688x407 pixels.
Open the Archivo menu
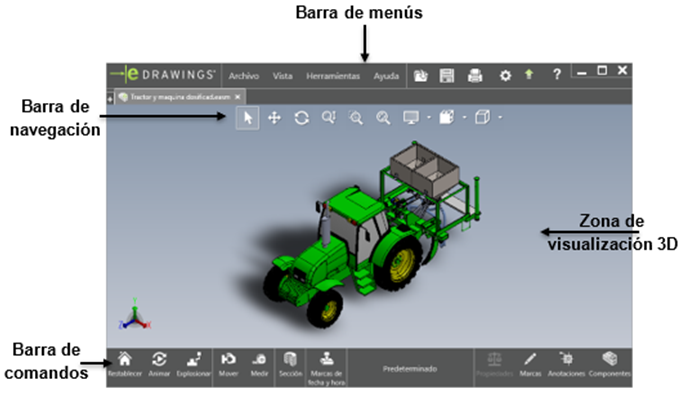click(244, 76)
